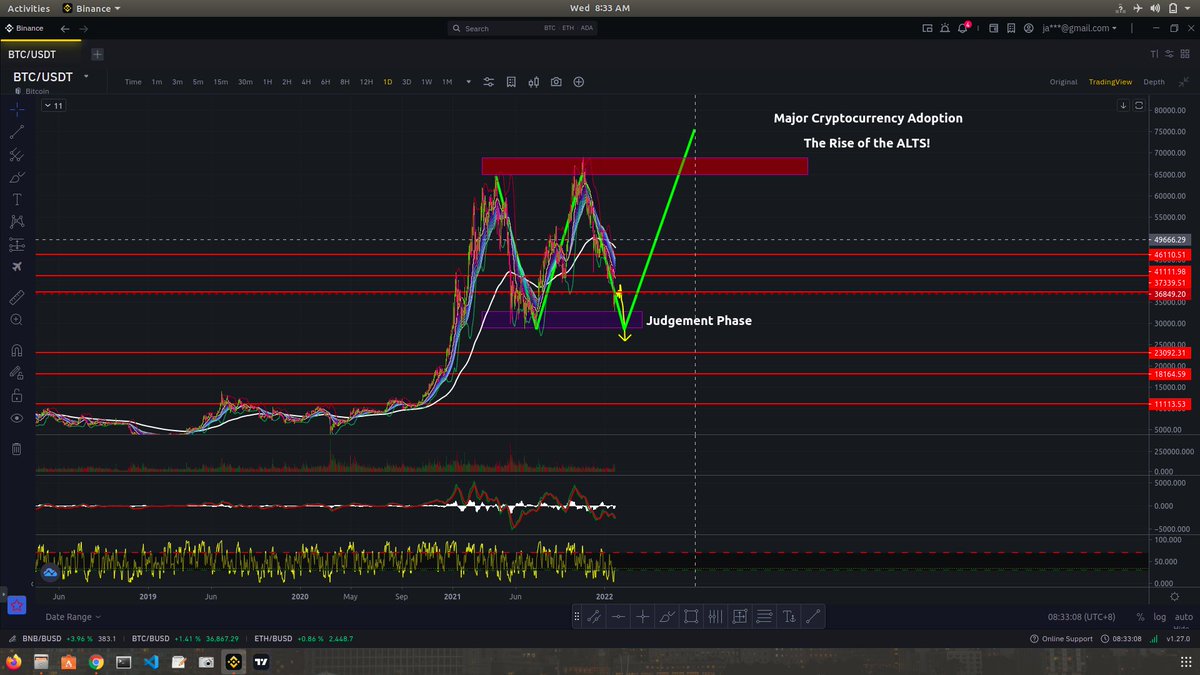Add a new tab with plus button
This screenshot has width=1200, height=675.
pyautogui.click(x=97, y=52)
